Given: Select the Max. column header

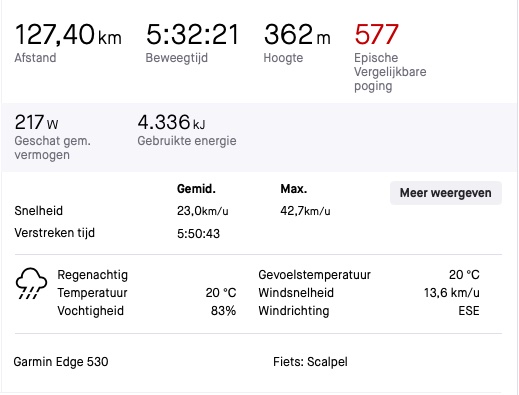Looking at the screenshot, I should point(294,189).
